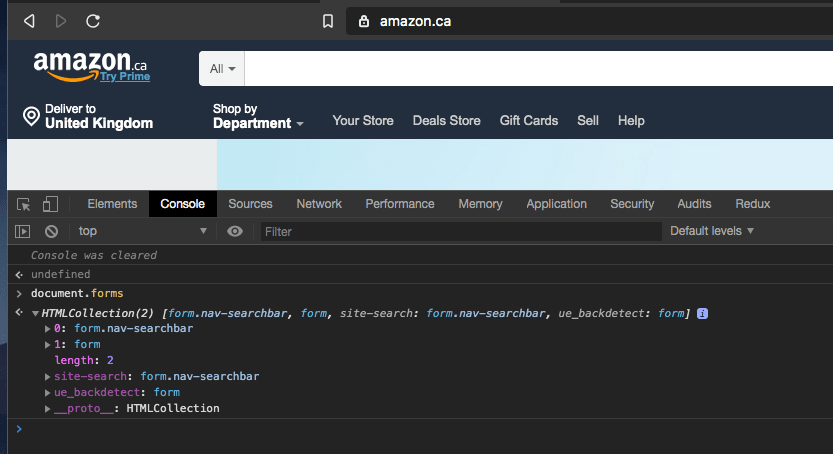Click the bookmark icon beside address bar
833x454 pixels.
tap(328, 21)
